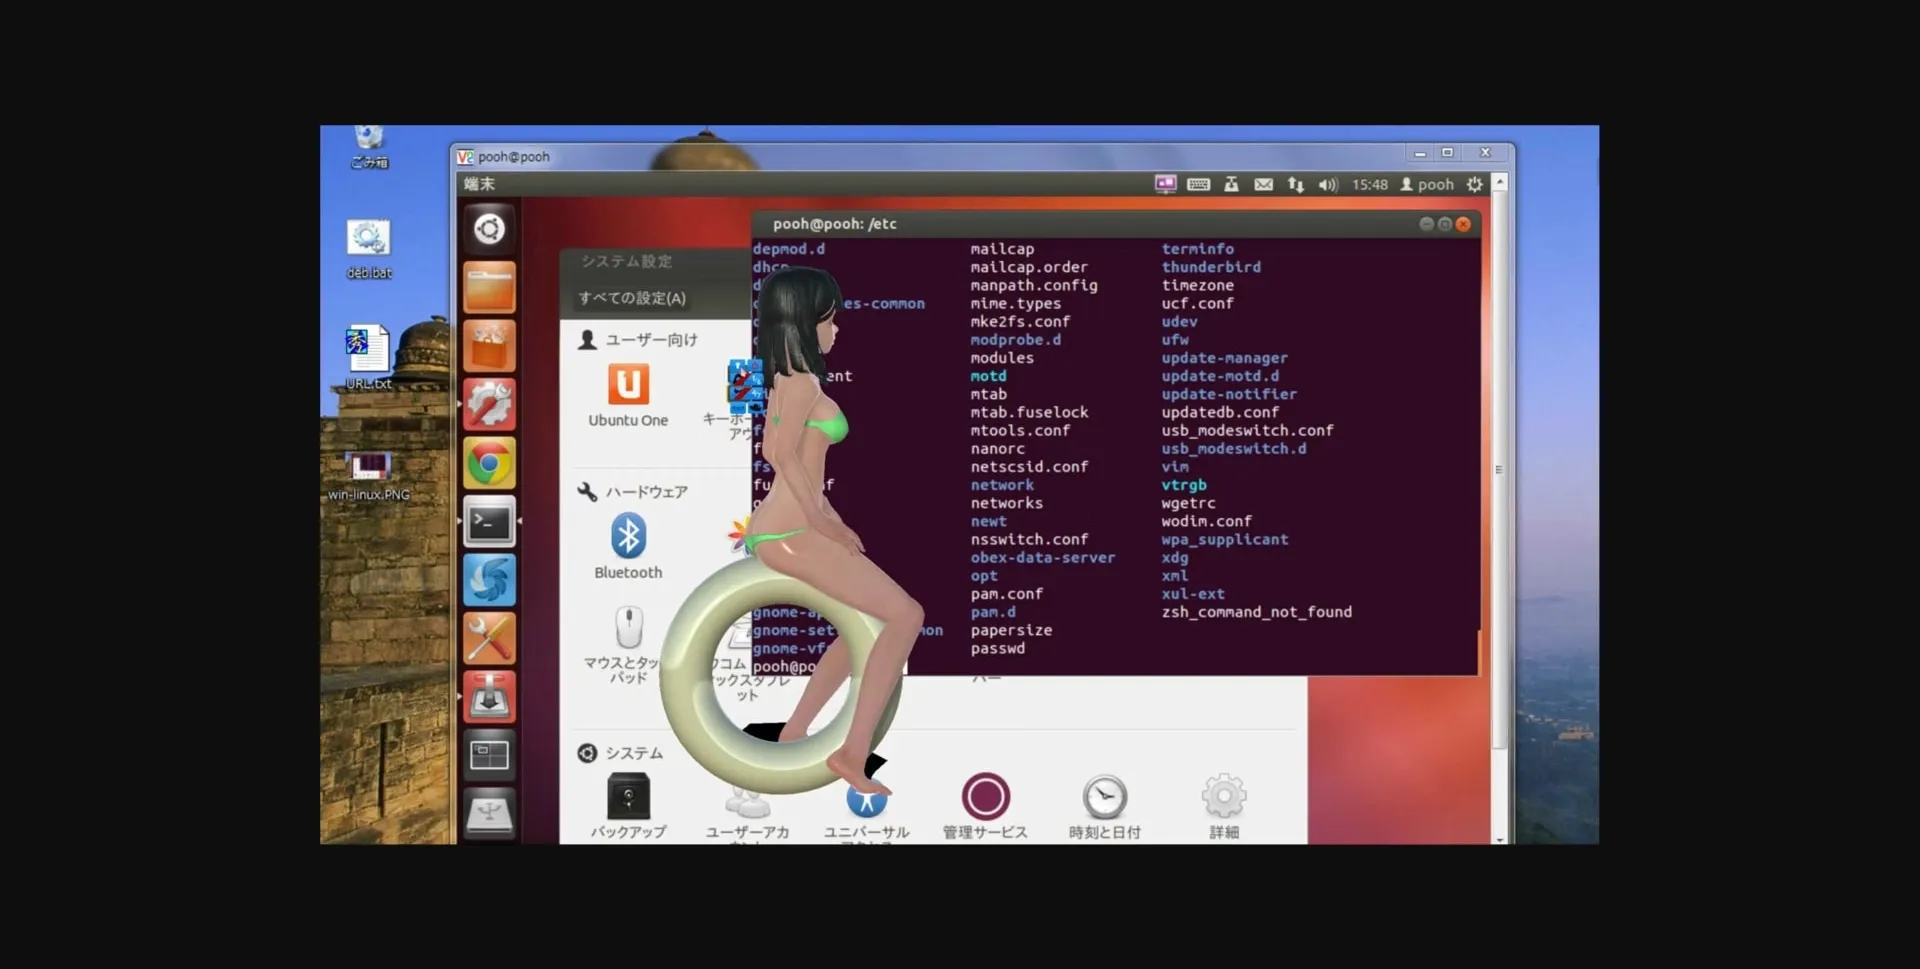Click the 15:48 clock in top panel

1369,185
